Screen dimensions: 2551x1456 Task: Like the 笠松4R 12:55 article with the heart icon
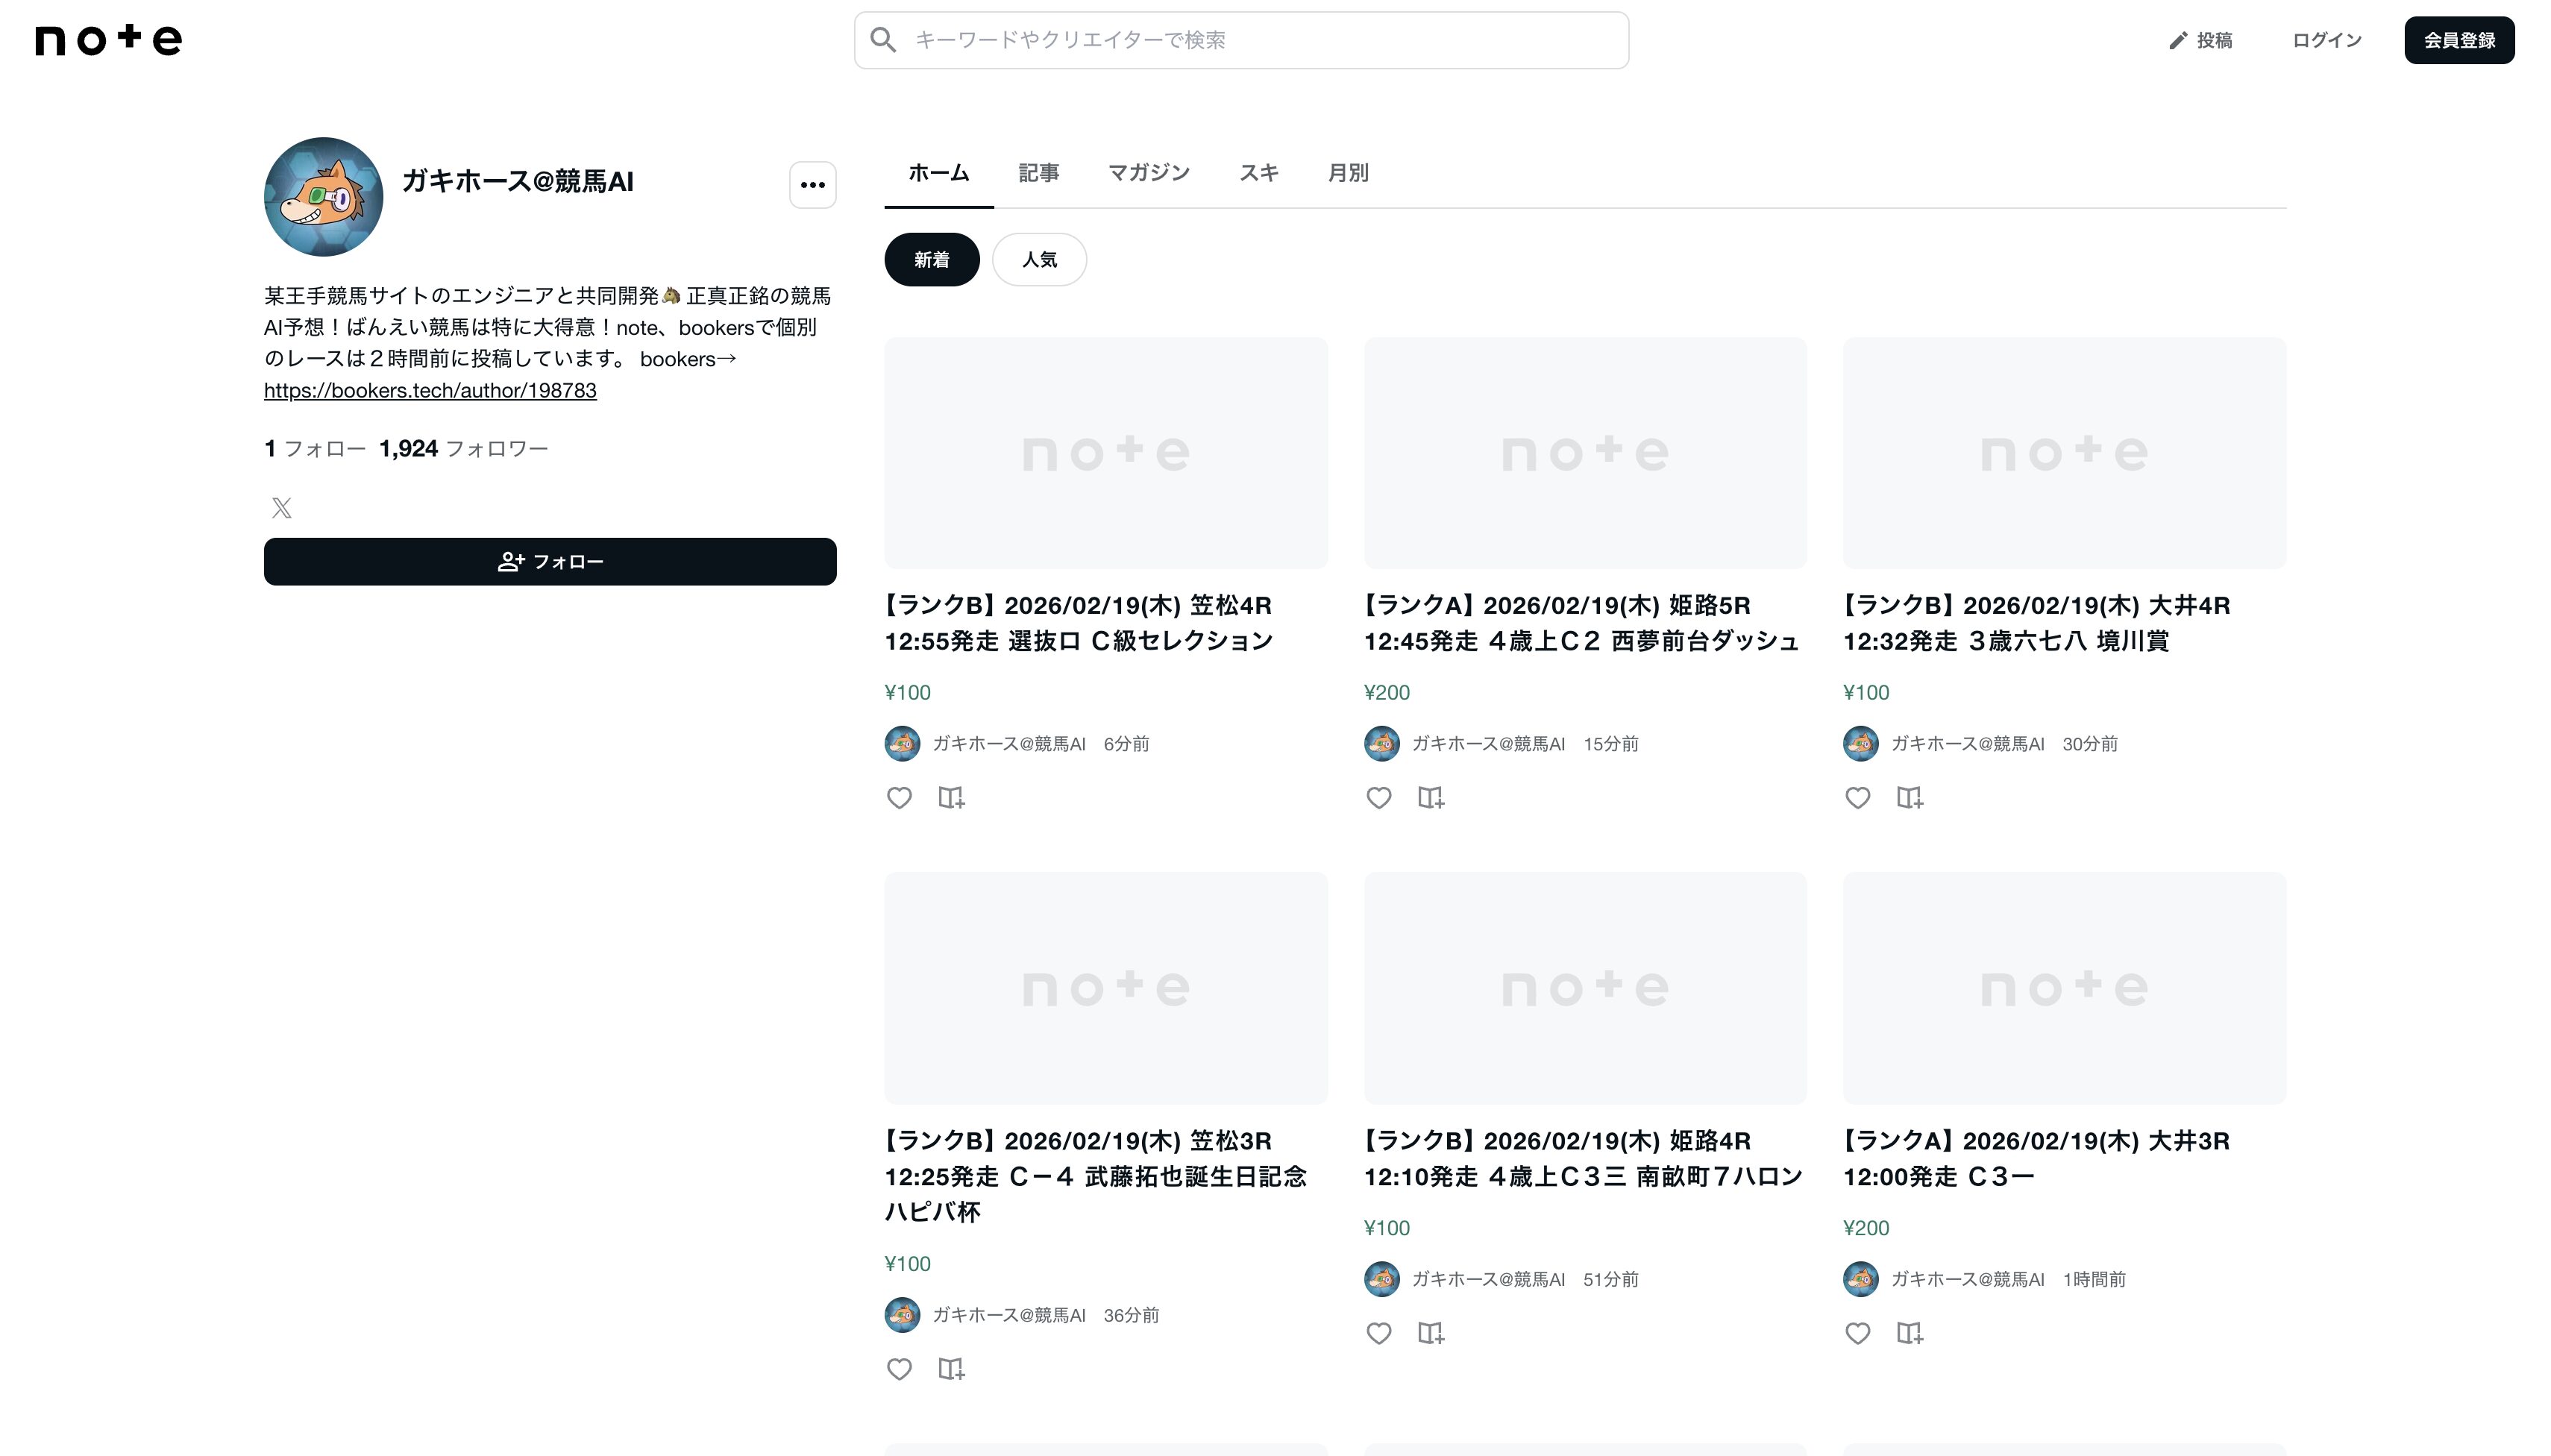(x=899, y=797)
